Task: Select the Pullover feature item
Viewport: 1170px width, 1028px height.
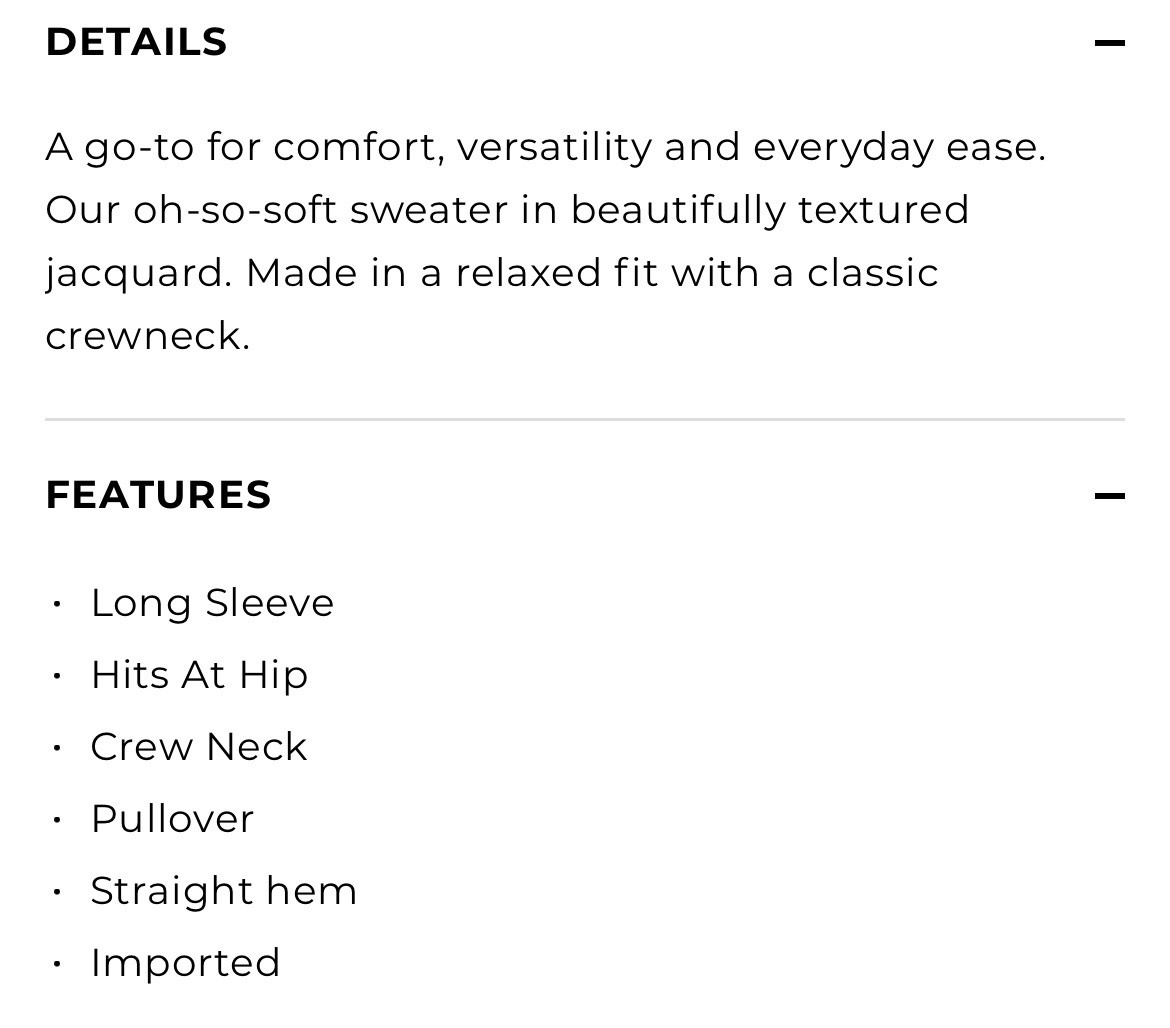Action: coord(172,819)
